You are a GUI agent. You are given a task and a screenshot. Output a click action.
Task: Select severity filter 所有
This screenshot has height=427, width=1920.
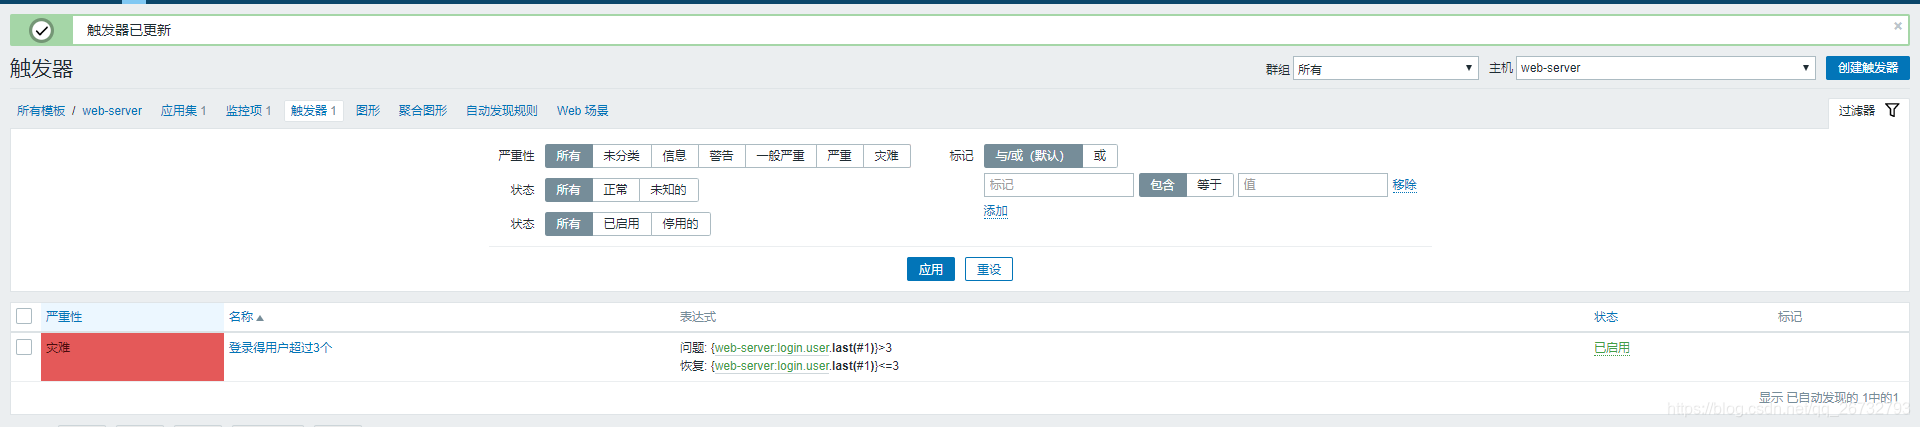568,156
